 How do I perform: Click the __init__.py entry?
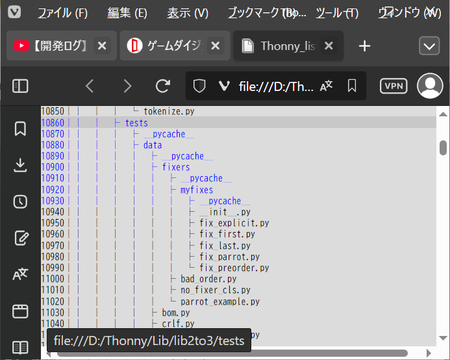[225, 212]
